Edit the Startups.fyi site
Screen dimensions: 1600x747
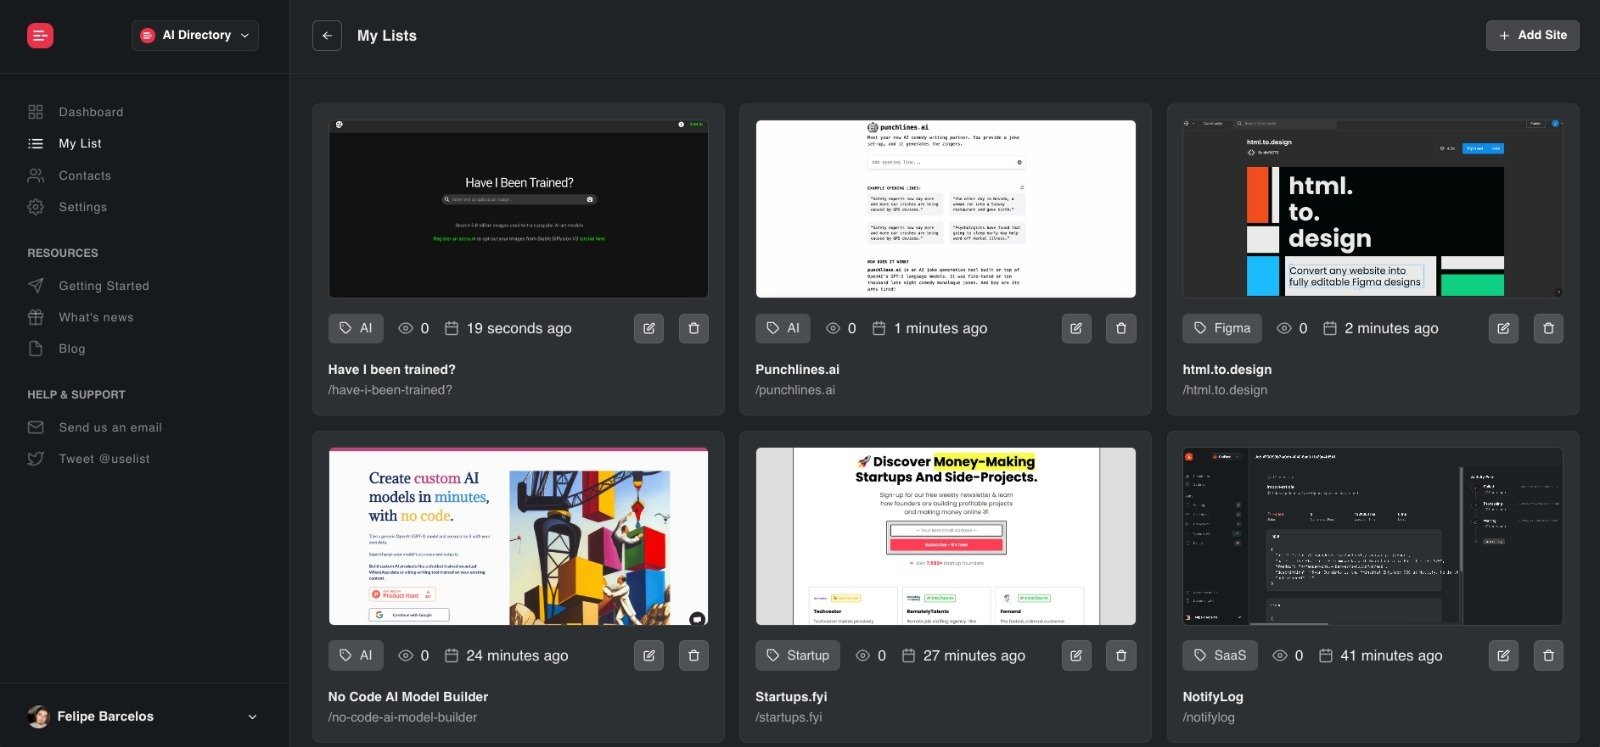(x=1076, y=656)
